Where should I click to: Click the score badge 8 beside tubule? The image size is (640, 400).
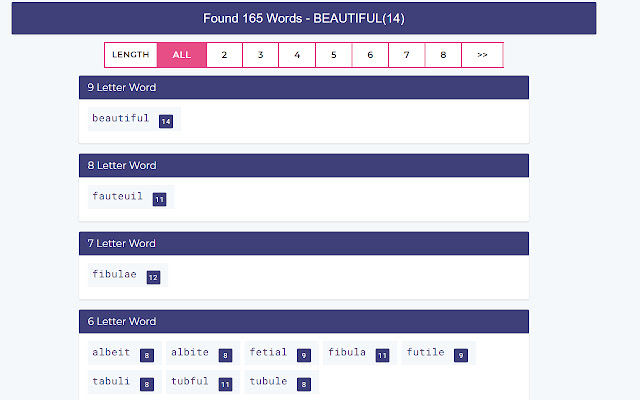click(304, 384)
